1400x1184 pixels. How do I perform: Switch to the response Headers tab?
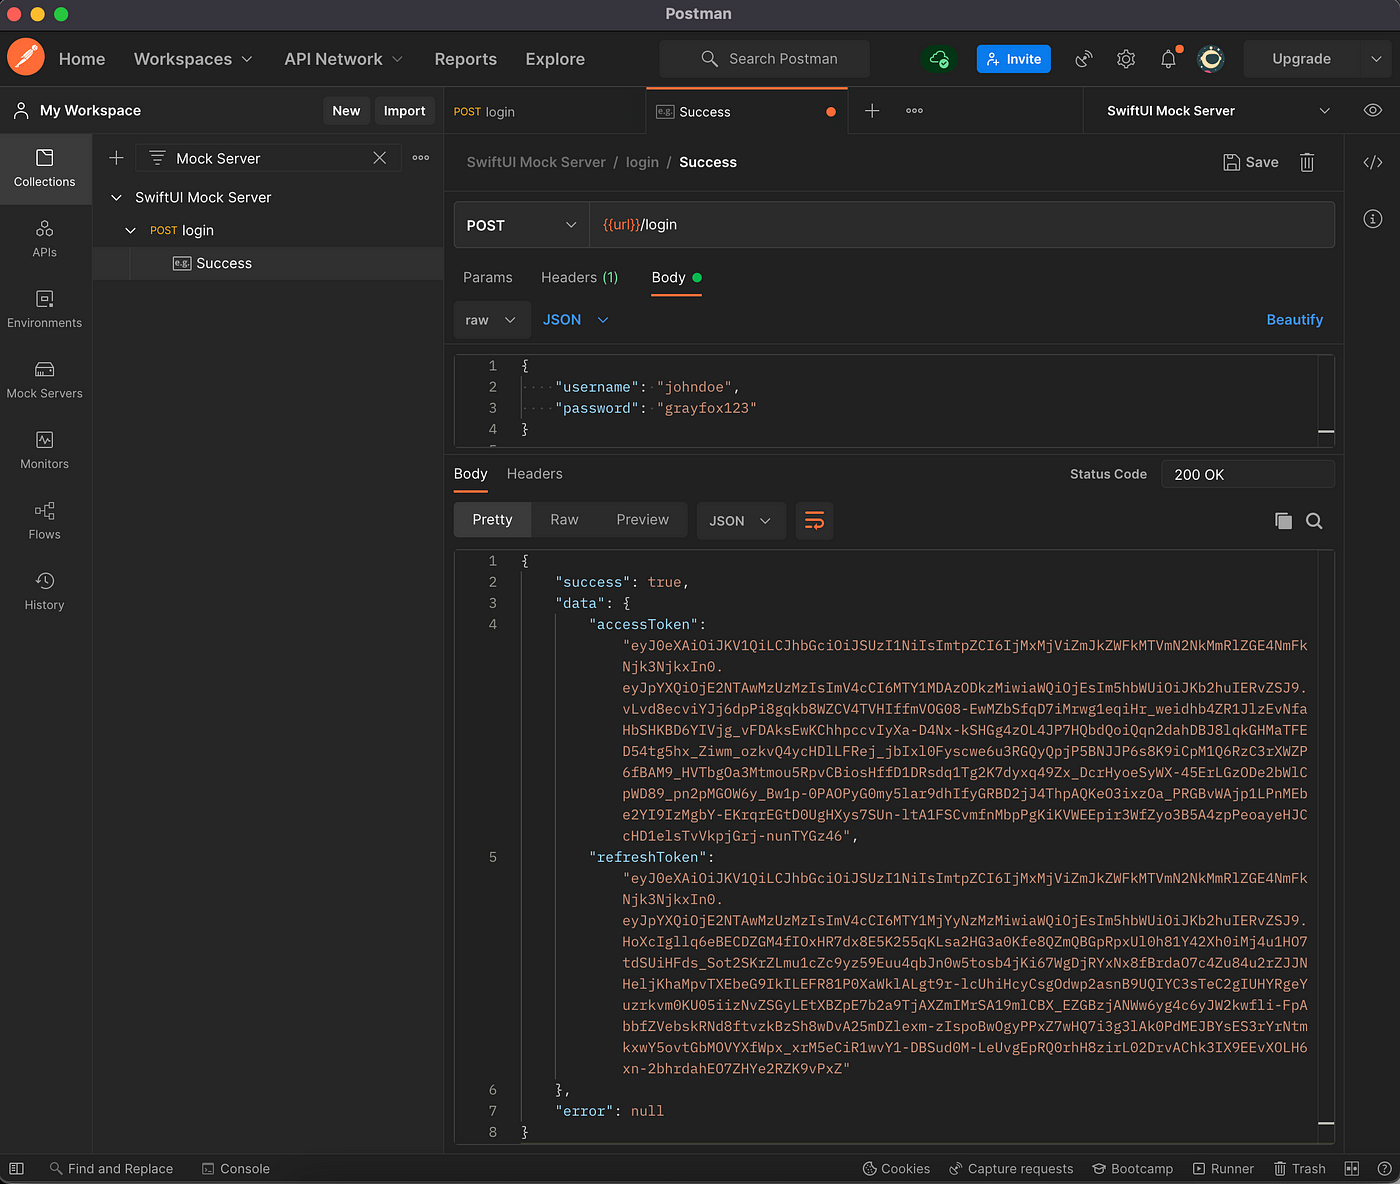click(534, 474)
